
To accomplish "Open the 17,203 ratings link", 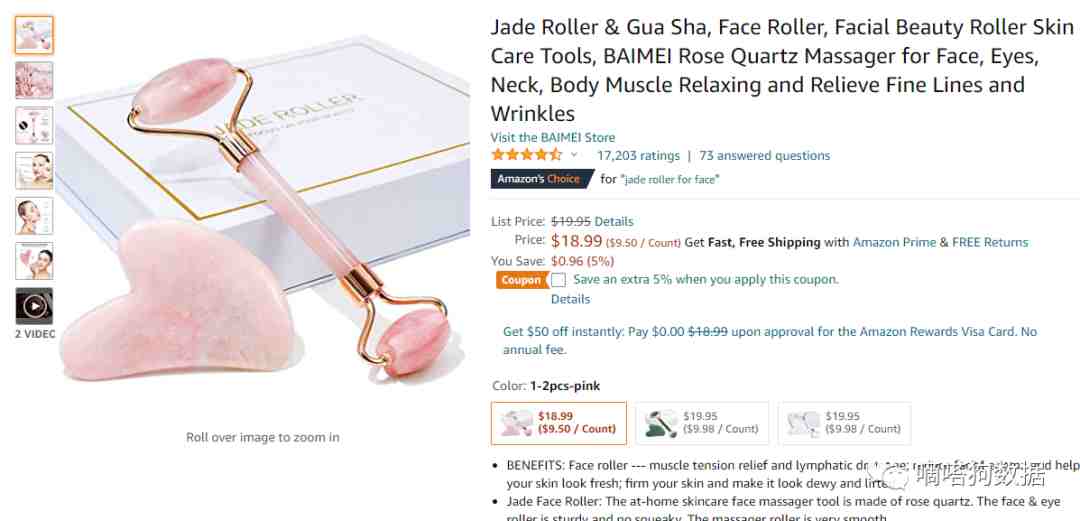I will pos(638,156).
